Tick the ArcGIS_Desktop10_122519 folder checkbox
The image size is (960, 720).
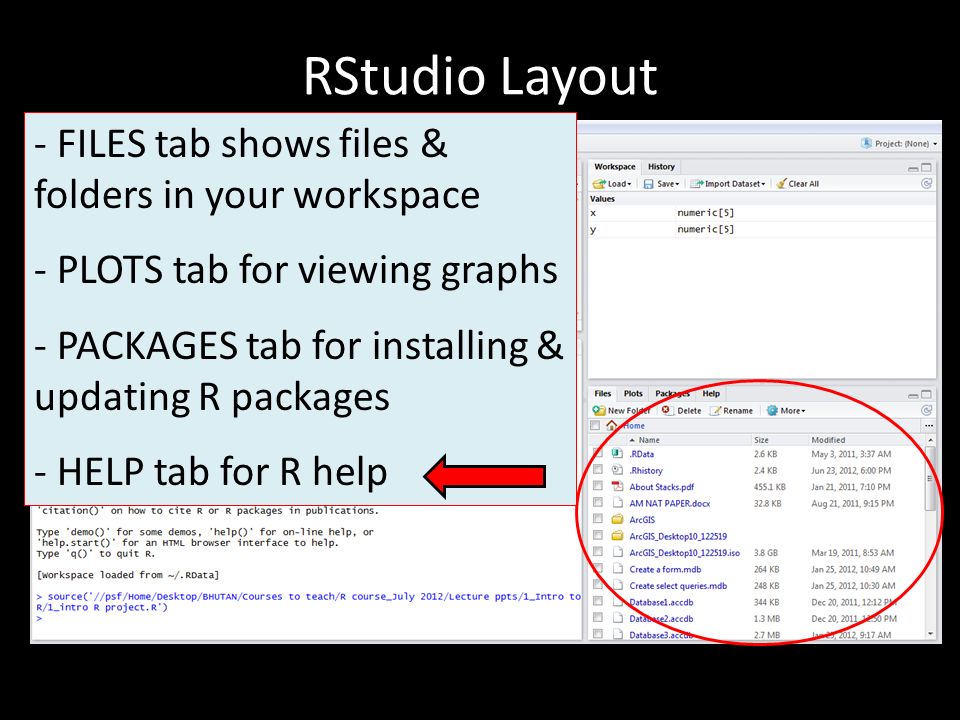pyautogui.click(x=598, y=536)
